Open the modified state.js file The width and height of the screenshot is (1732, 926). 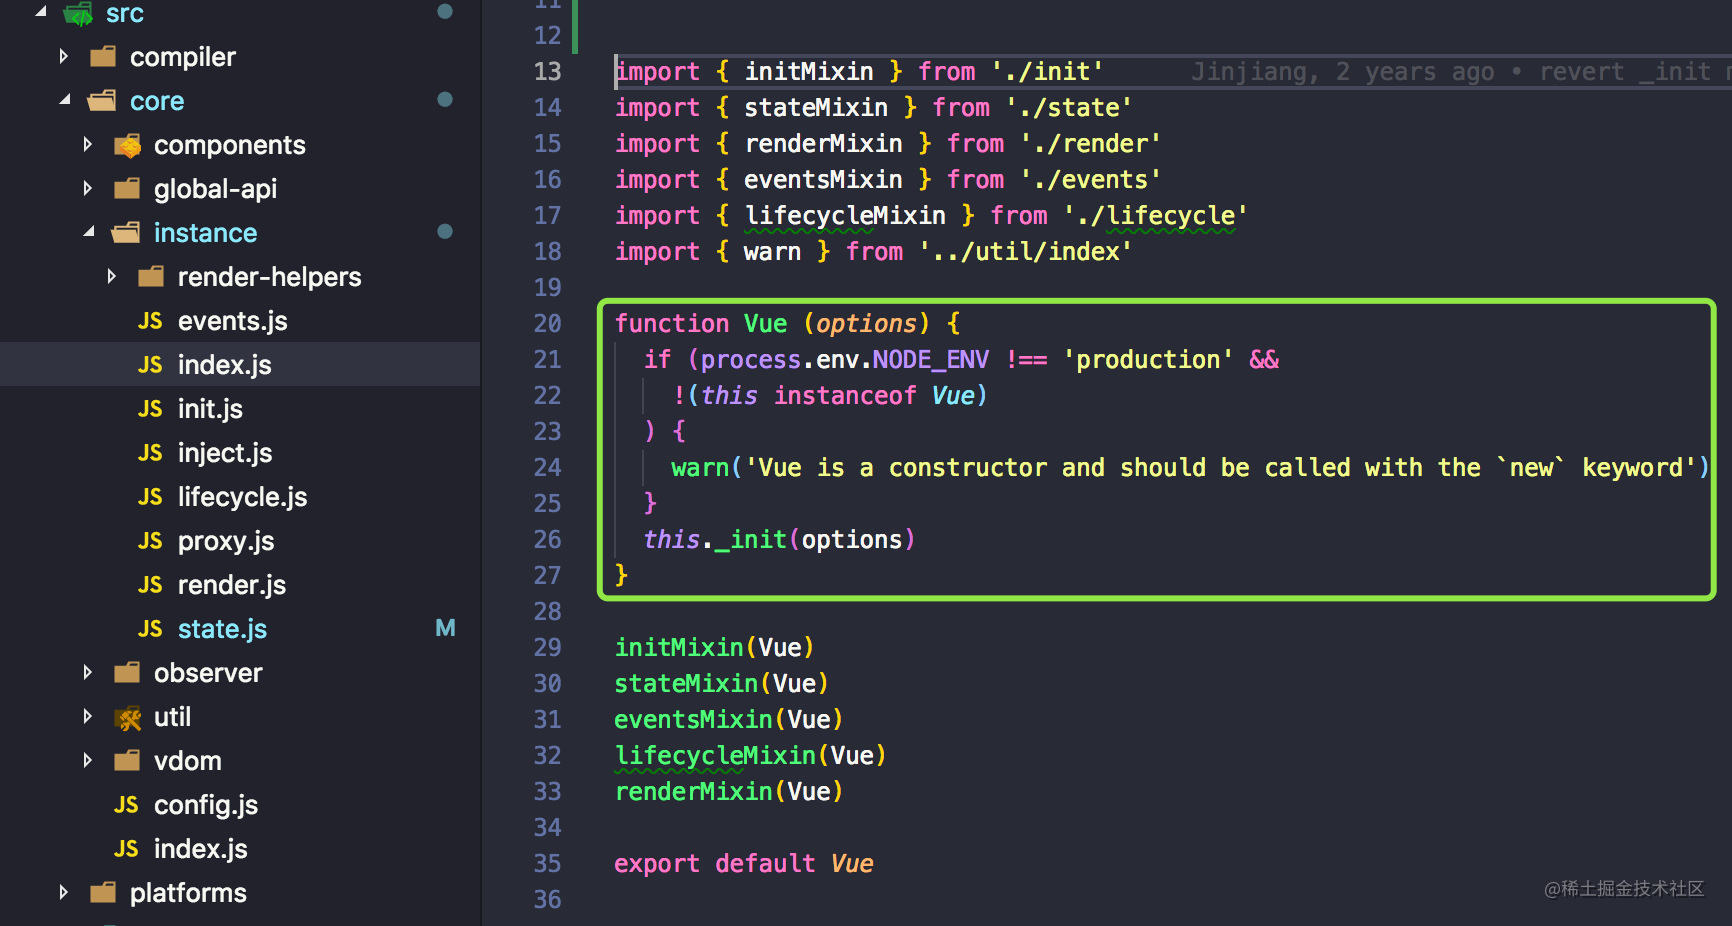[x=222, y=629]
